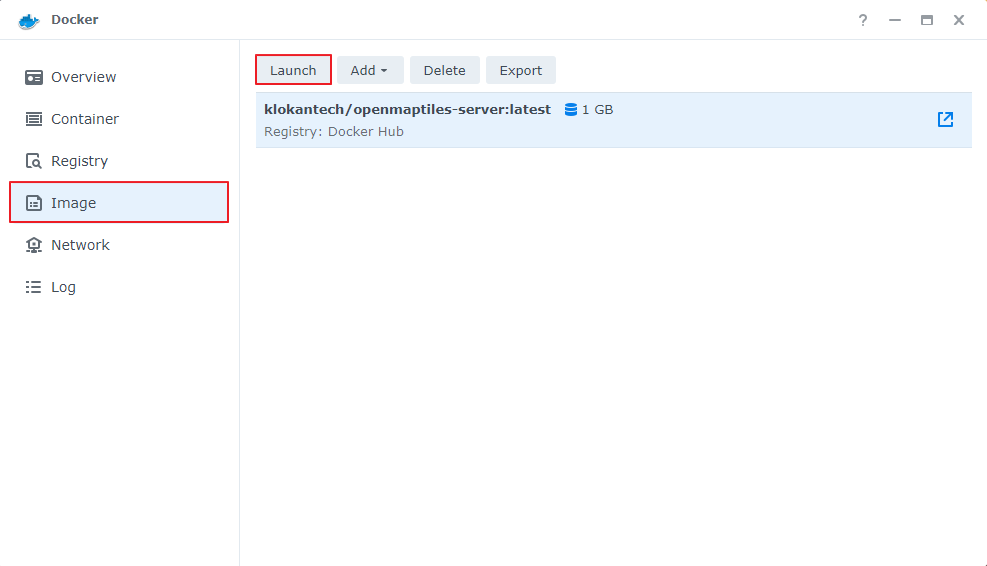Open the Log icon in sidebar
The height and width of the screenshot is (566, 987).
tap(34, 287)
